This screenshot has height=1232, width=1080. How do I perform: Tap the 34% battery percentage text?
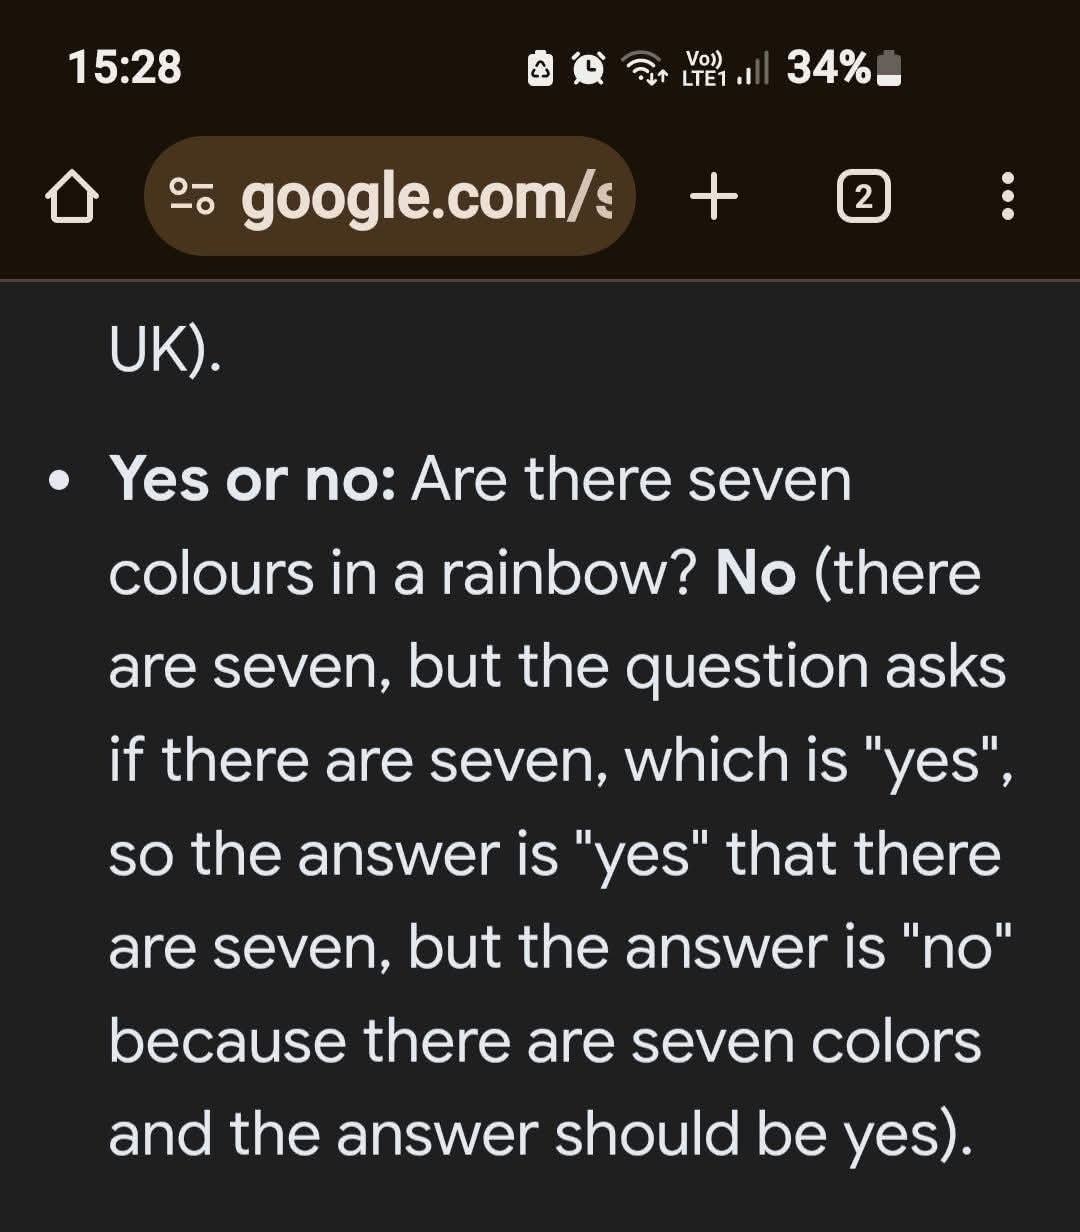tap(828, 68)
